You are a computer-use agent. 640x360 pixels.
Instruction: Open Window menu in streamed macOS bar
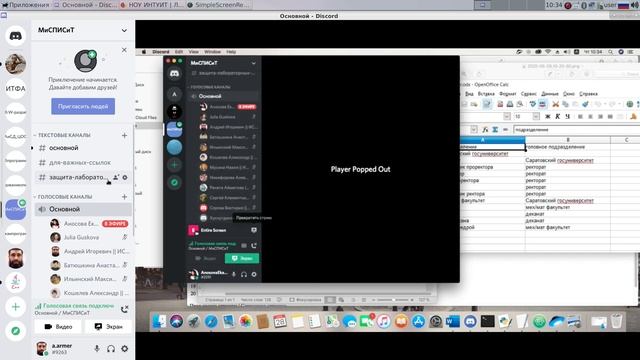click(x=212, y=52)
